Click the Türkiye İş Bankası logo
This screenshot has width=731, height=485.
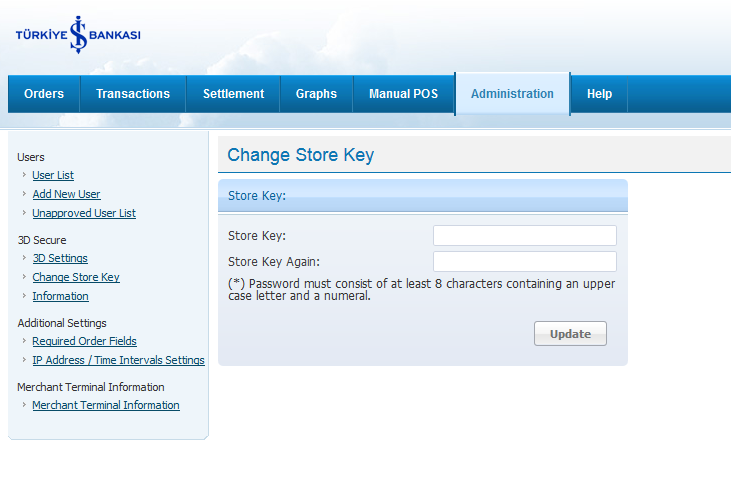point(78,34)
